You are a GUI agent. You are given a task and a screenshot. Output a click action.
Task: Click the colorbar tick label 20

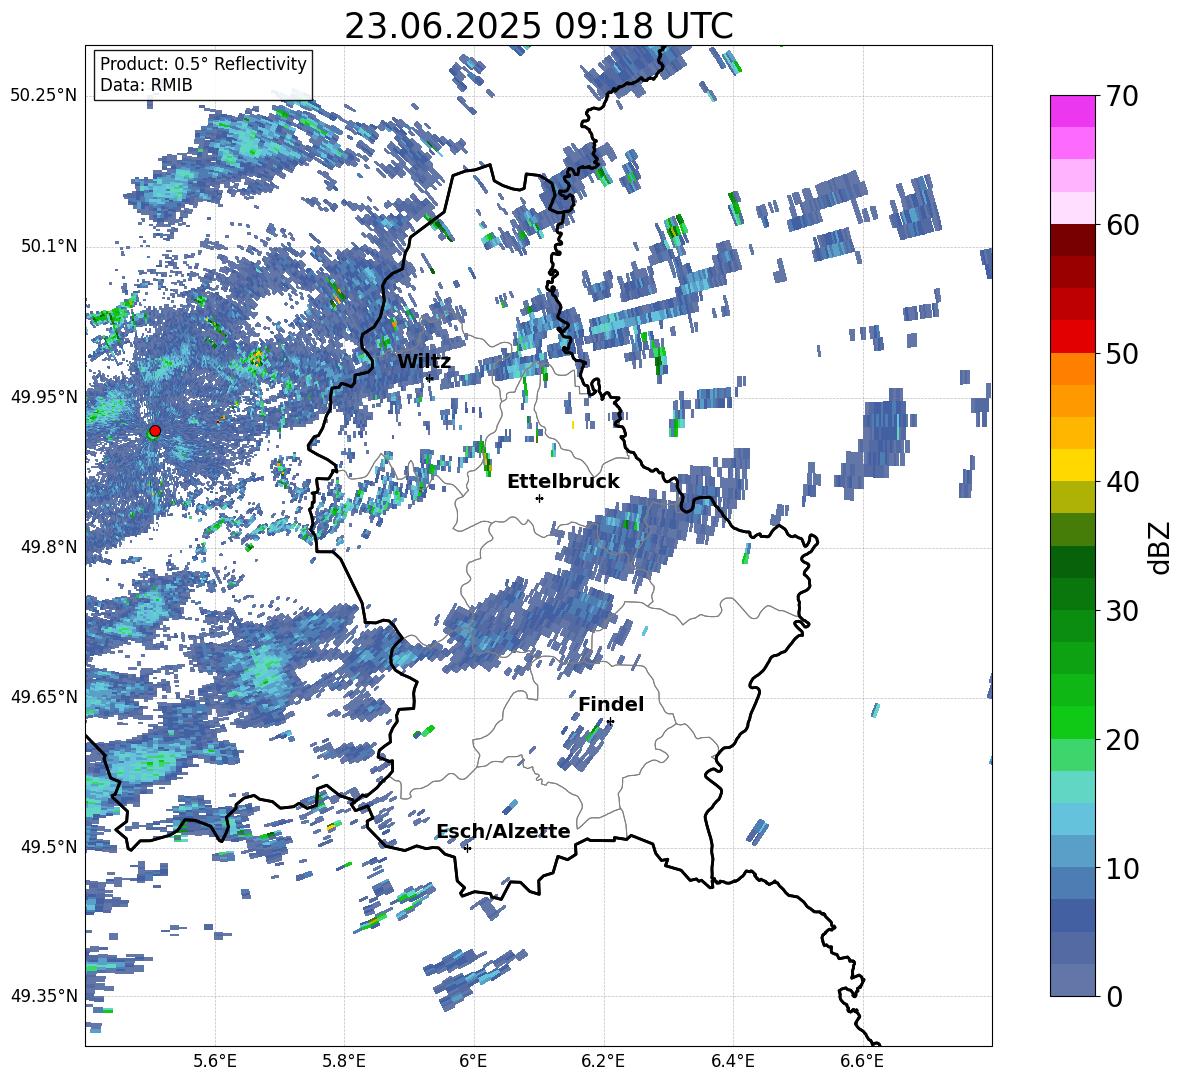point(1122,740)
